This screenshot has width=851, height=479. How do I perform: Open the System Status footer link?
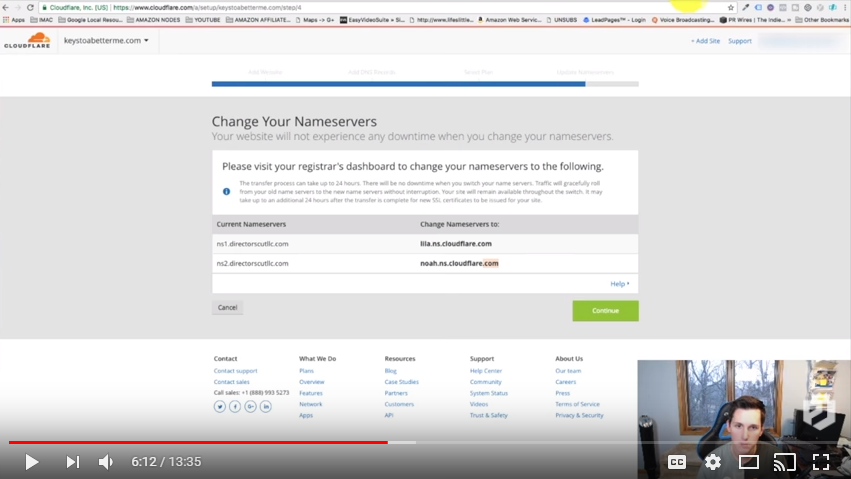[x=488, y=393]
